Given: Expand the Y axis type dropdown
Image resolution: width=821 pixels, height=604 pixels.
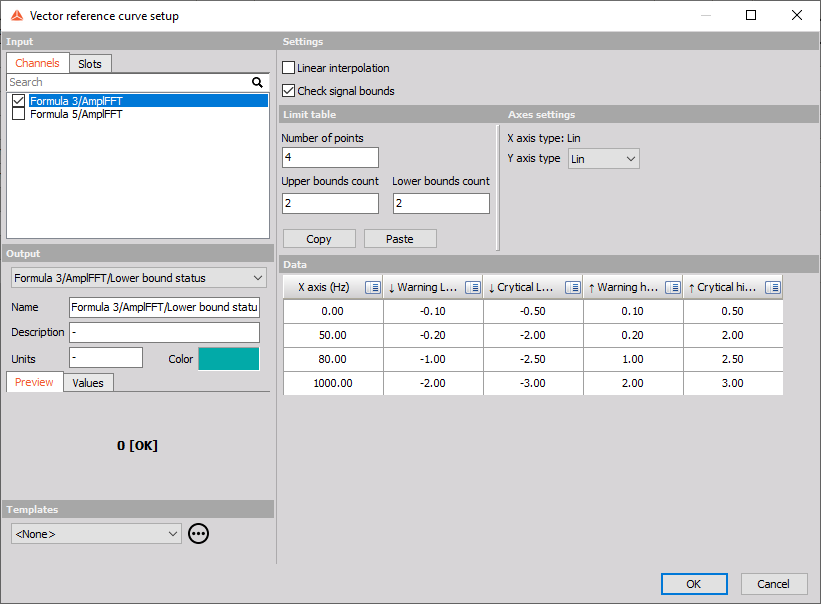Looking at the screenshot, I should (603, 159).
